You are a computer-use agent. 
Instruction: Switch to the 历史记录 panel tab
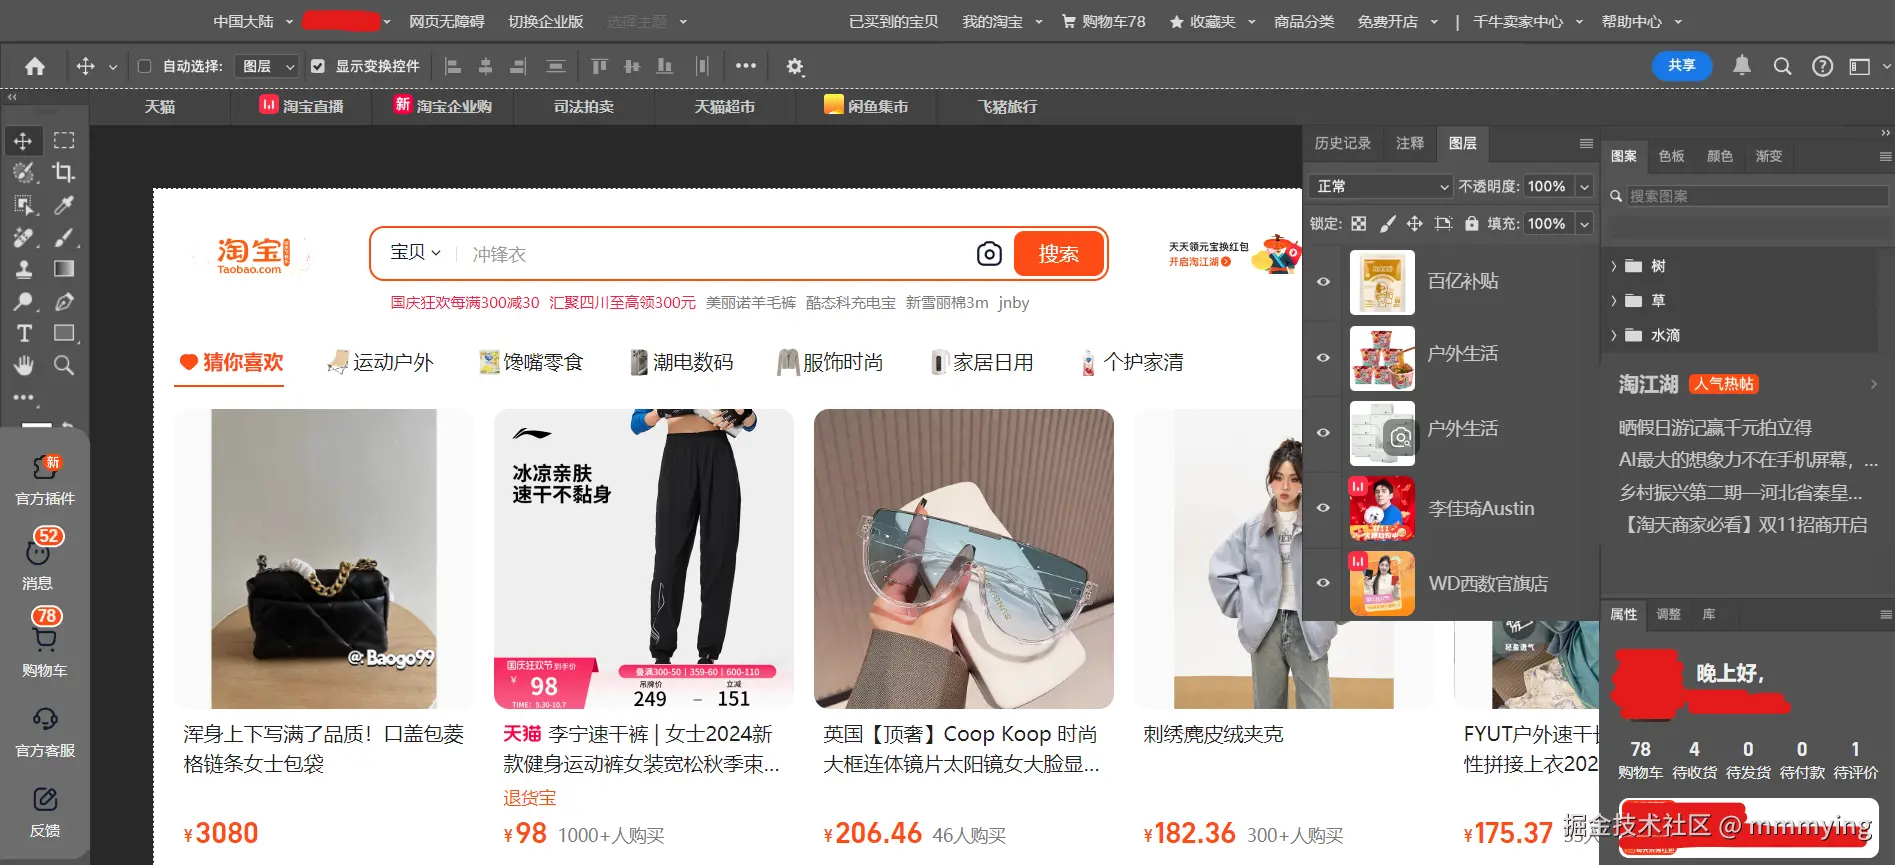point(1342,143)
